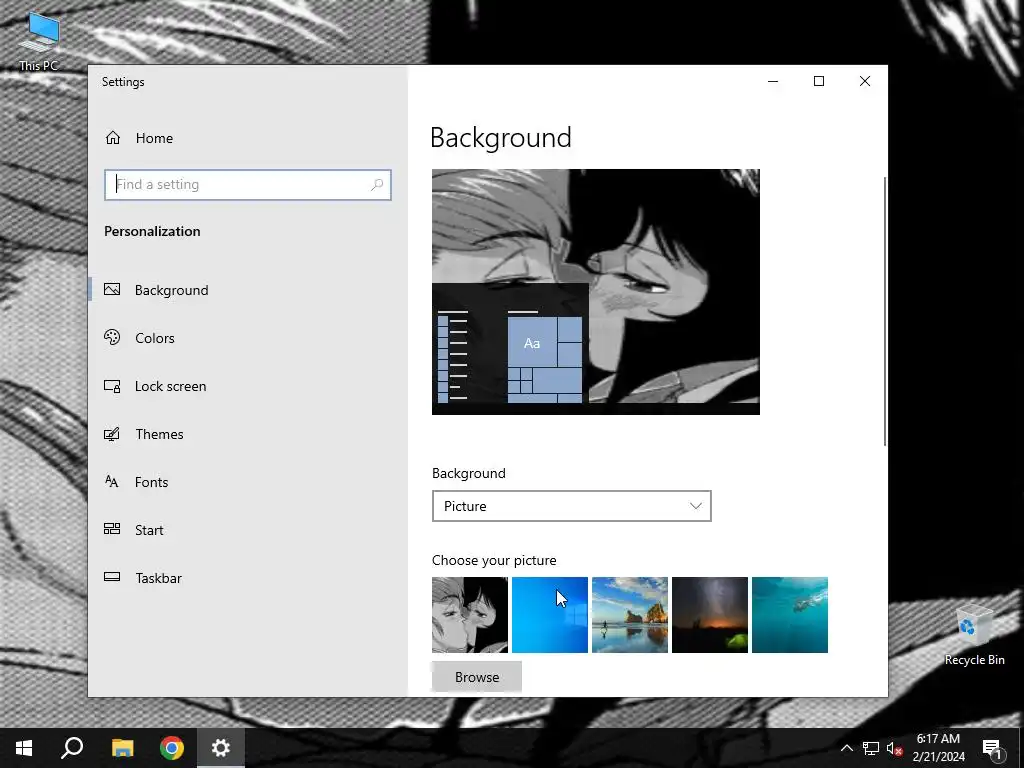Select the Recycle Bin desktop icon
This screenshot has width=1024, height=768.
click(x=974, y=636)
